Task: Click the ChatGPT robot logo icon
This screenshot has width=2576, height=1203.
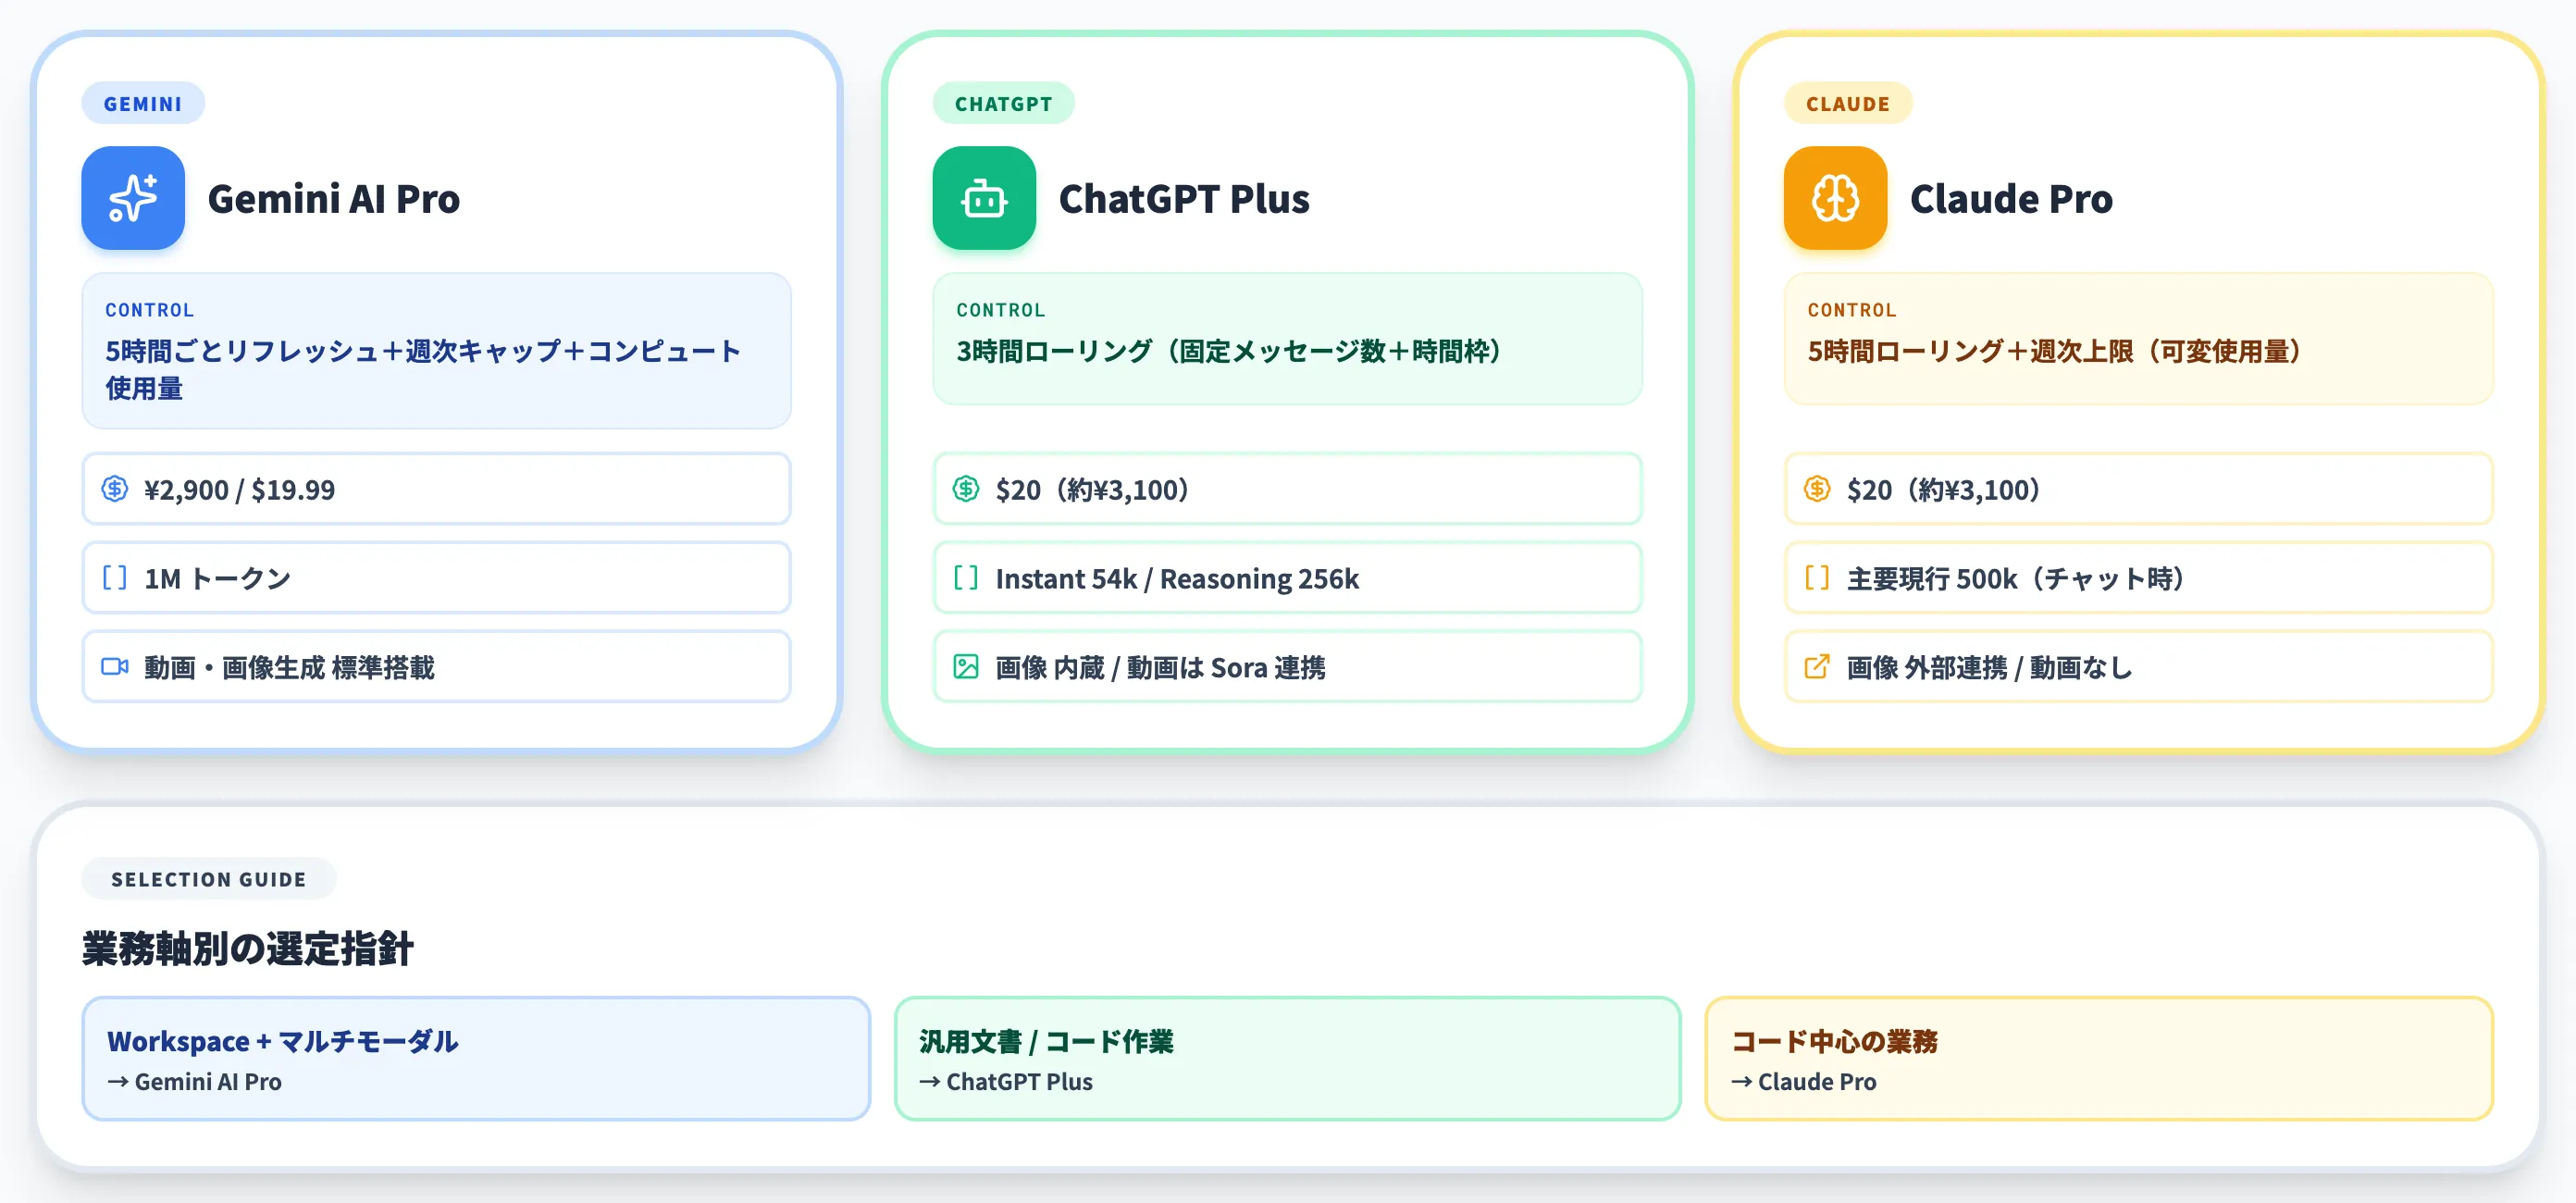Action: point(984,198)
